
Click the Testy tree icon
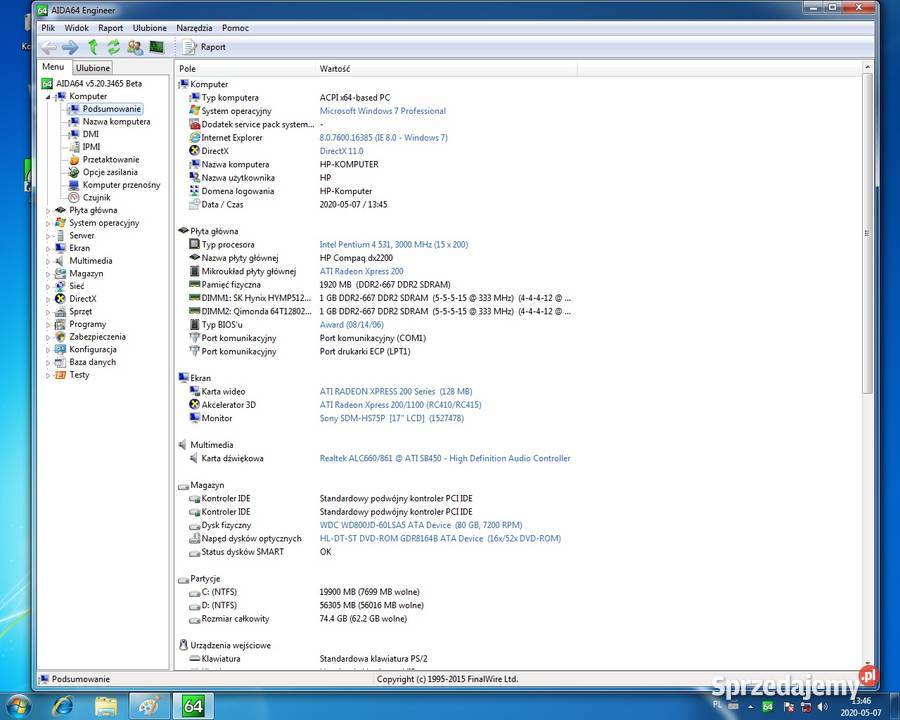60,375
